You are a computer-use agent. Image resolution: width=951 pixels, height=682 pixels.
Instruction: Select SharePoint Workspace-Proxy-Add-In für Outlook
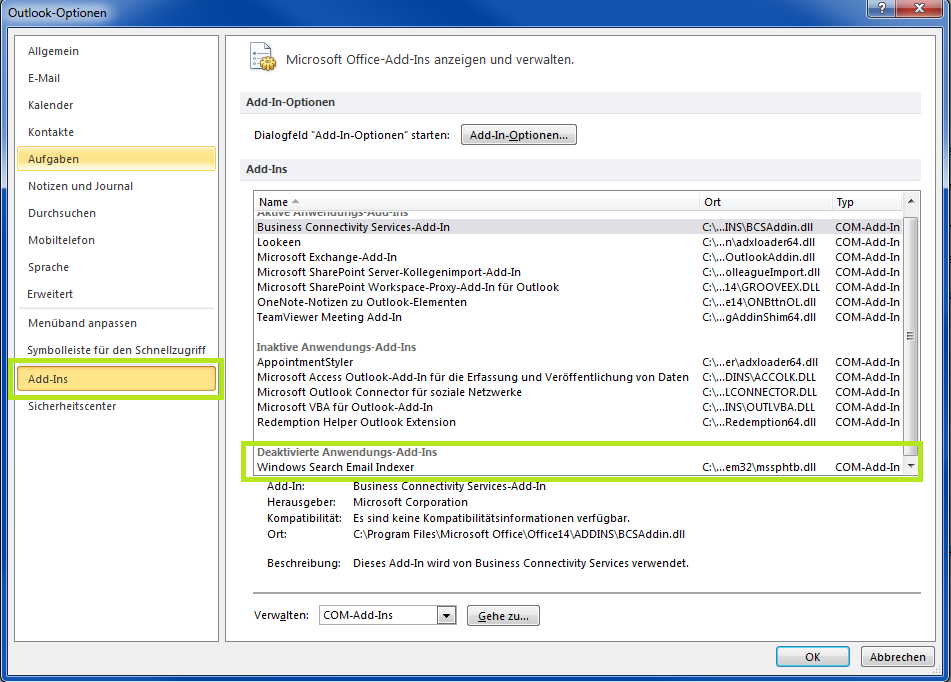[578, 287]
